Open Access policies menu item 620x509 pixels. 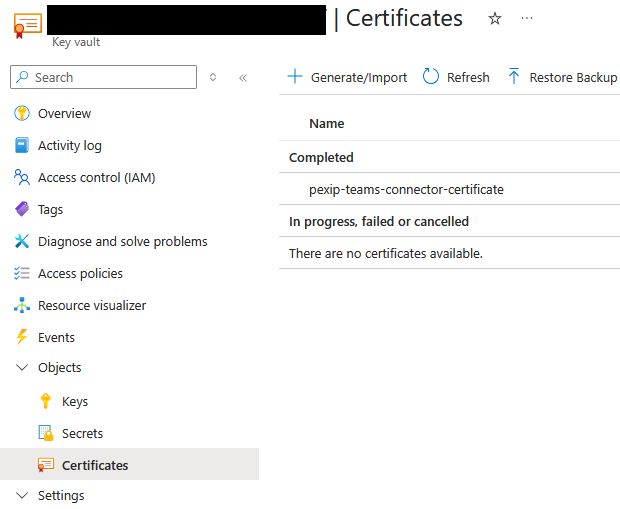pos(80,273)
